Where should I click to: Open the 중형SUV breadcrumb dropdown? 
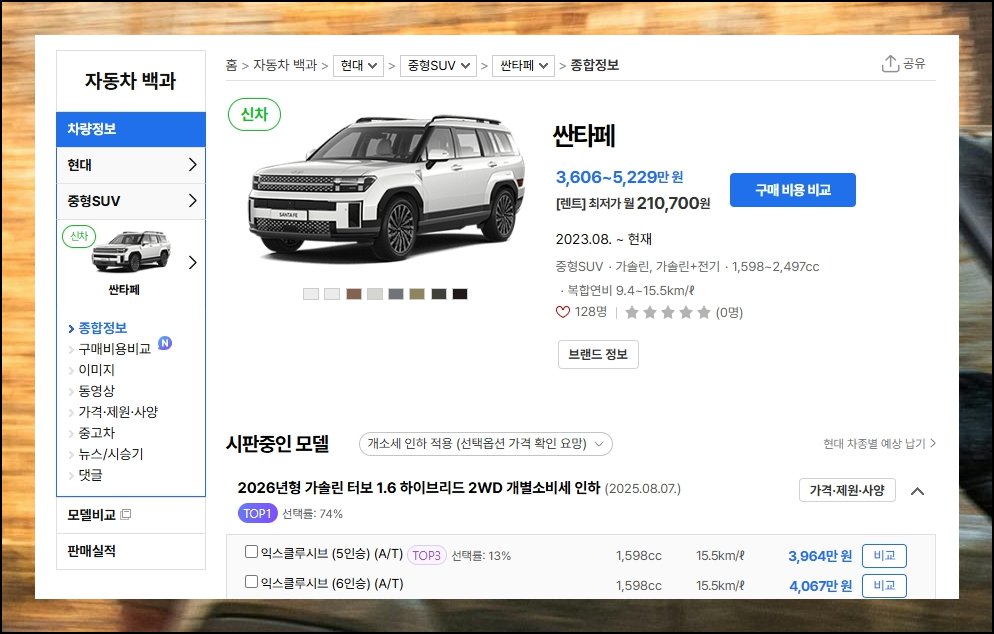(x=438, y=65)
